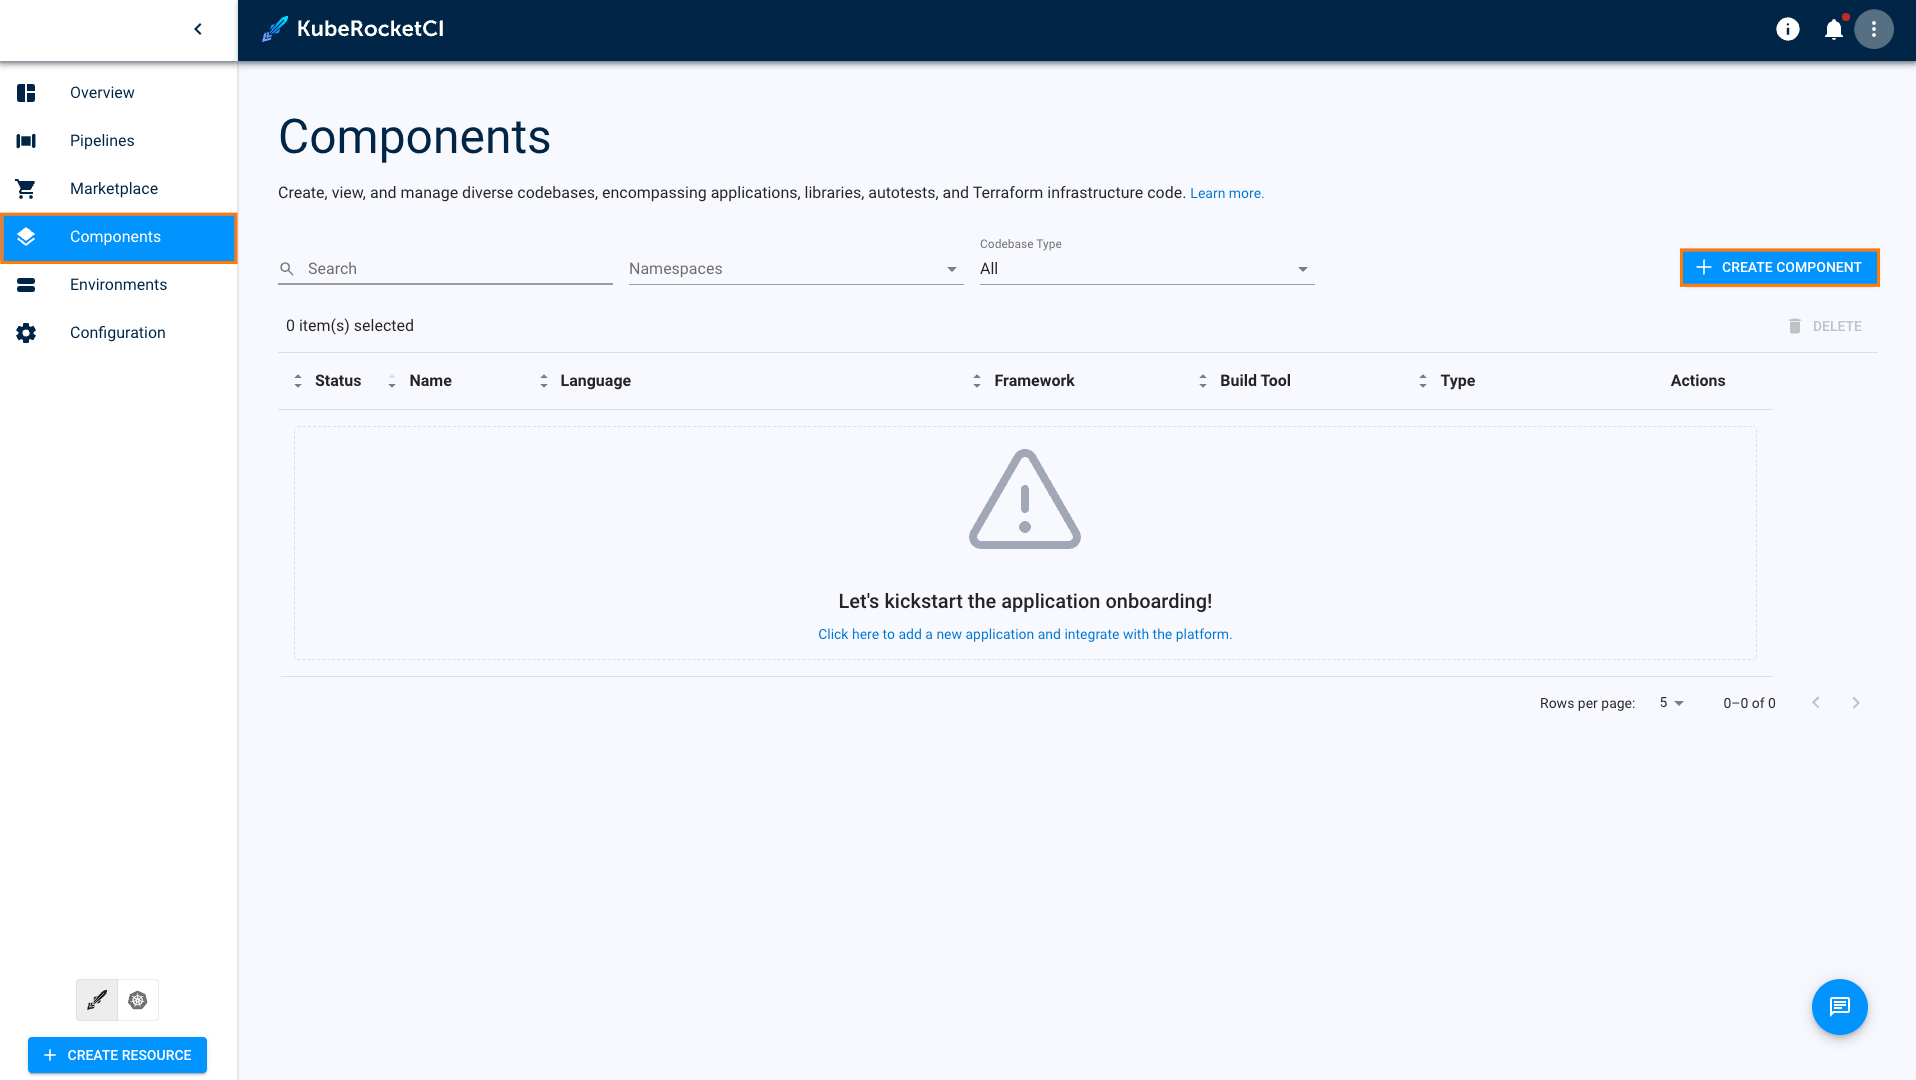Open the three-dot options menu
Screen dimensions: 1916x1080
(1873, 30)
